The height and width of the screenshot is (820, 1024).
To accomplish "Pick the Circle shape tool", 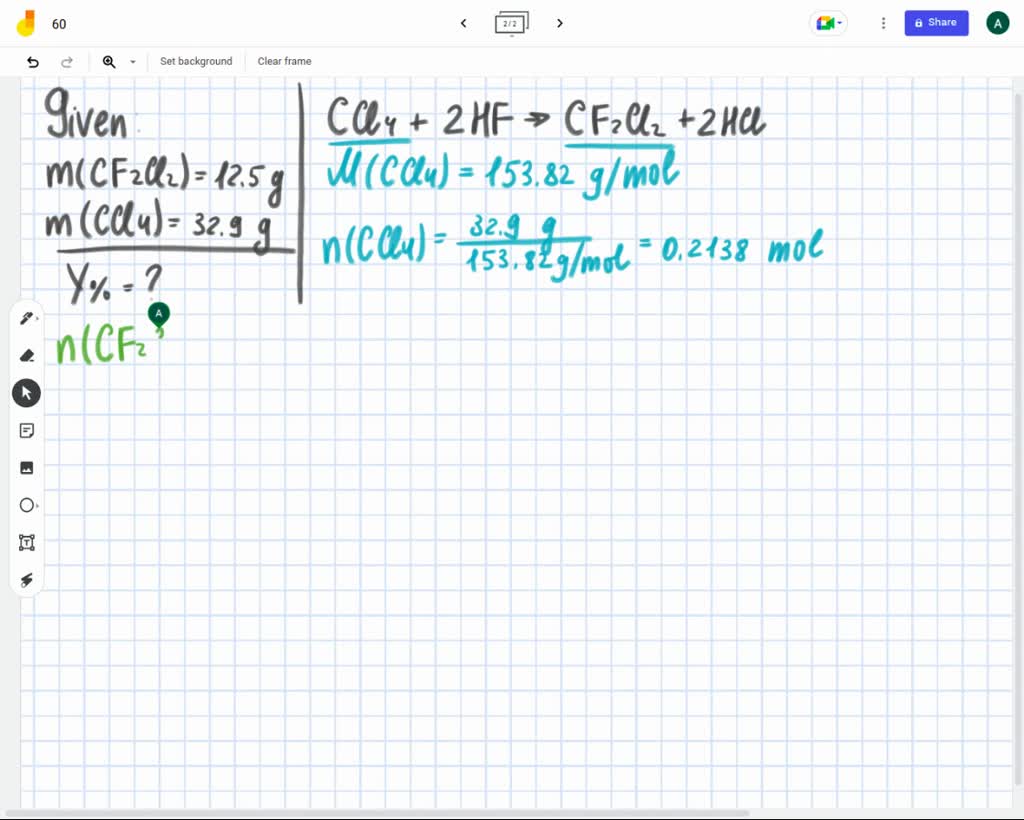I will pos(26,505).
